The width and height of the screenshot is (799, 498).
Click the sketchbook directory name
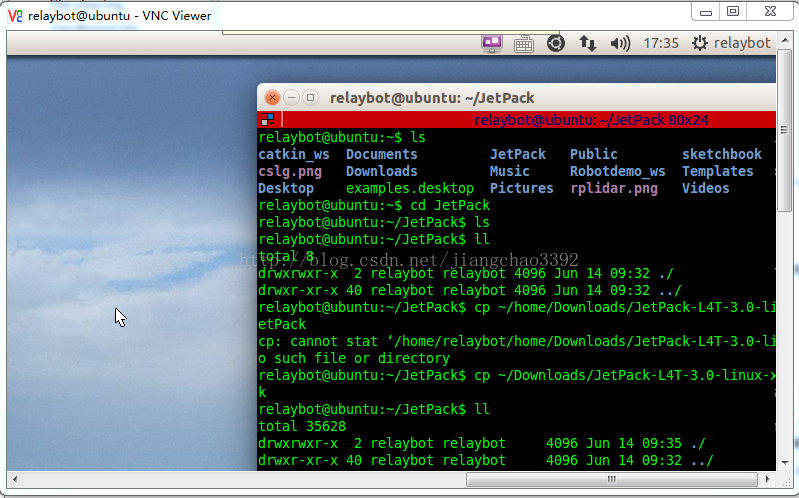tap(722, 154)
